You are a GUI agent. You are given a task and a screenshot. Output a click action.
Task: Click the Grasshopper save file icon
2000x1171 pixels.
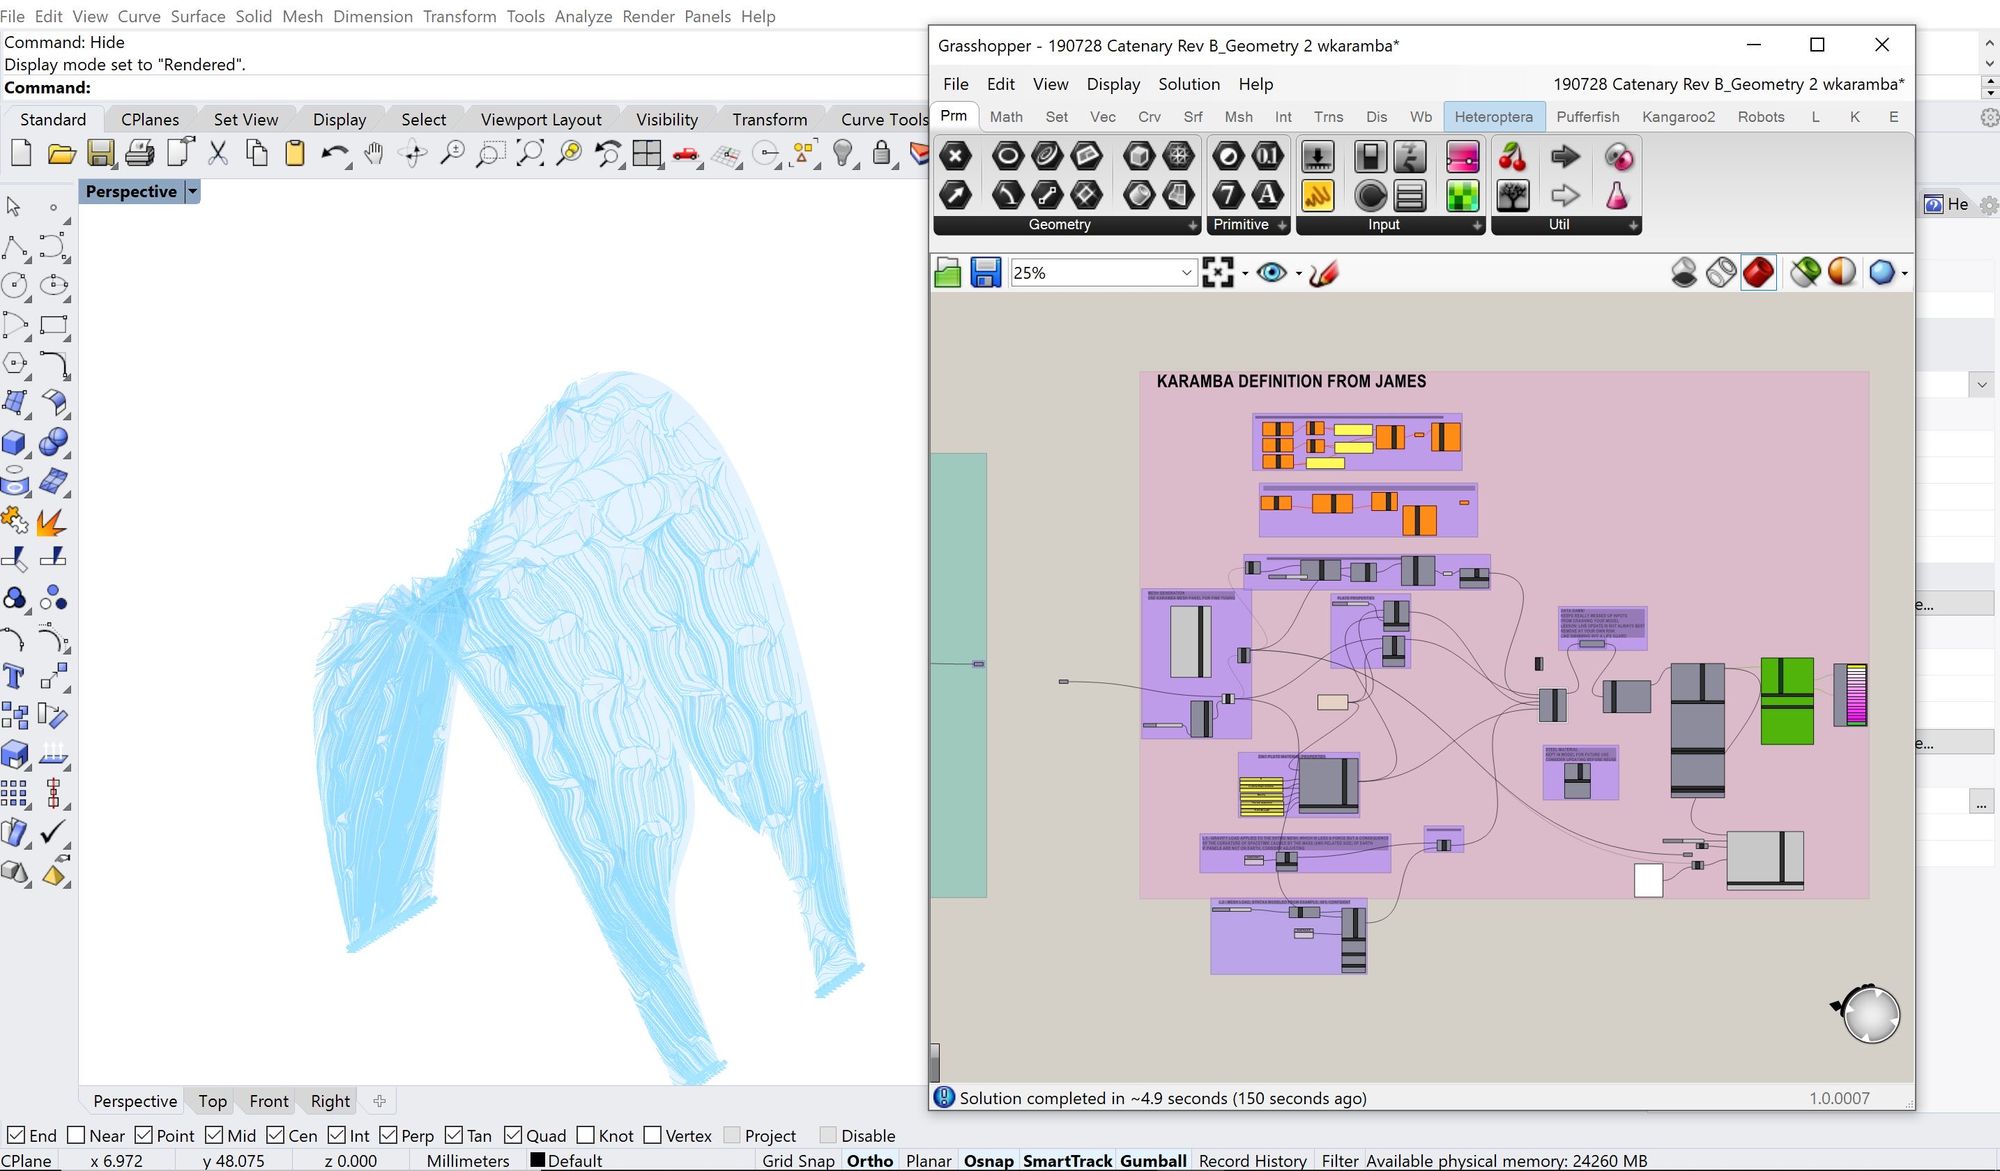point(985,273)
